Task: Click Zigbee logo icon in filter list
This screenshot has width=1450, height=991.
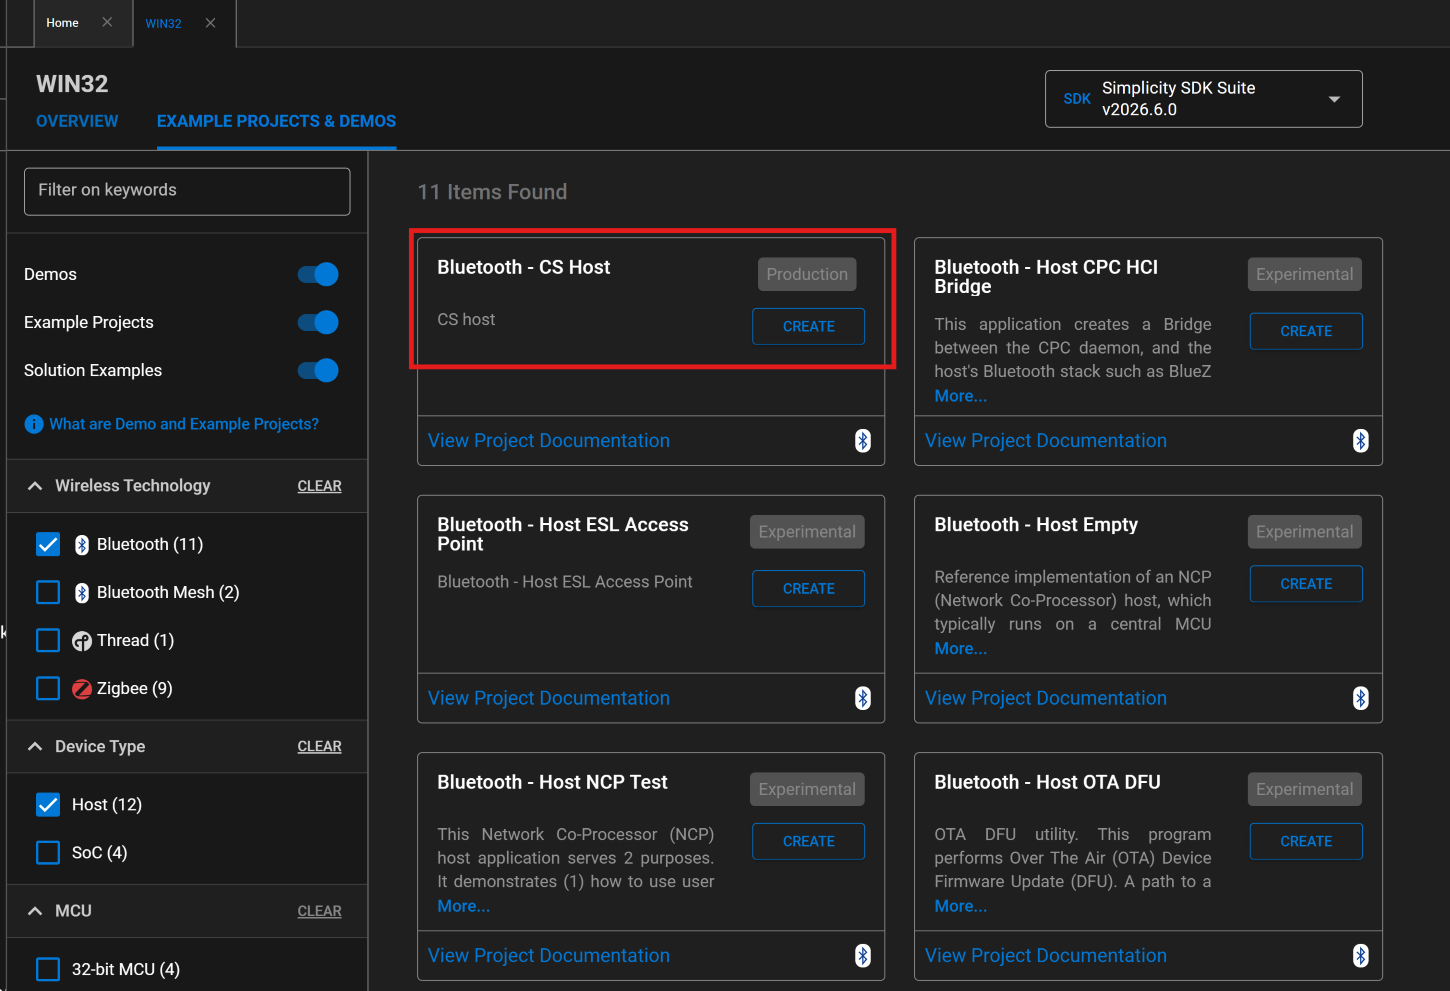Action: pos(82,689)
